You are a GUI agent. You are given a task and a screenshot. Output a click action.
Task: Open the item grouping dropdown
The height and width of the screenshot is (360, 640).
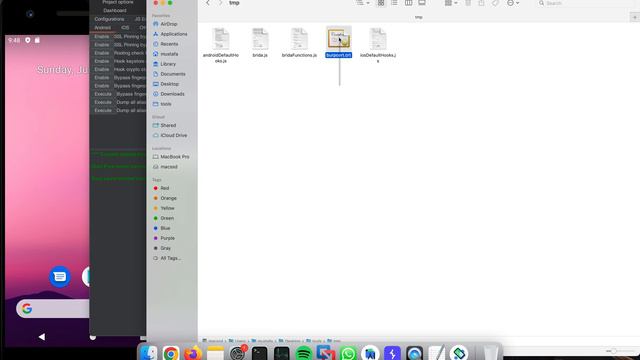[x=451, y=3]
